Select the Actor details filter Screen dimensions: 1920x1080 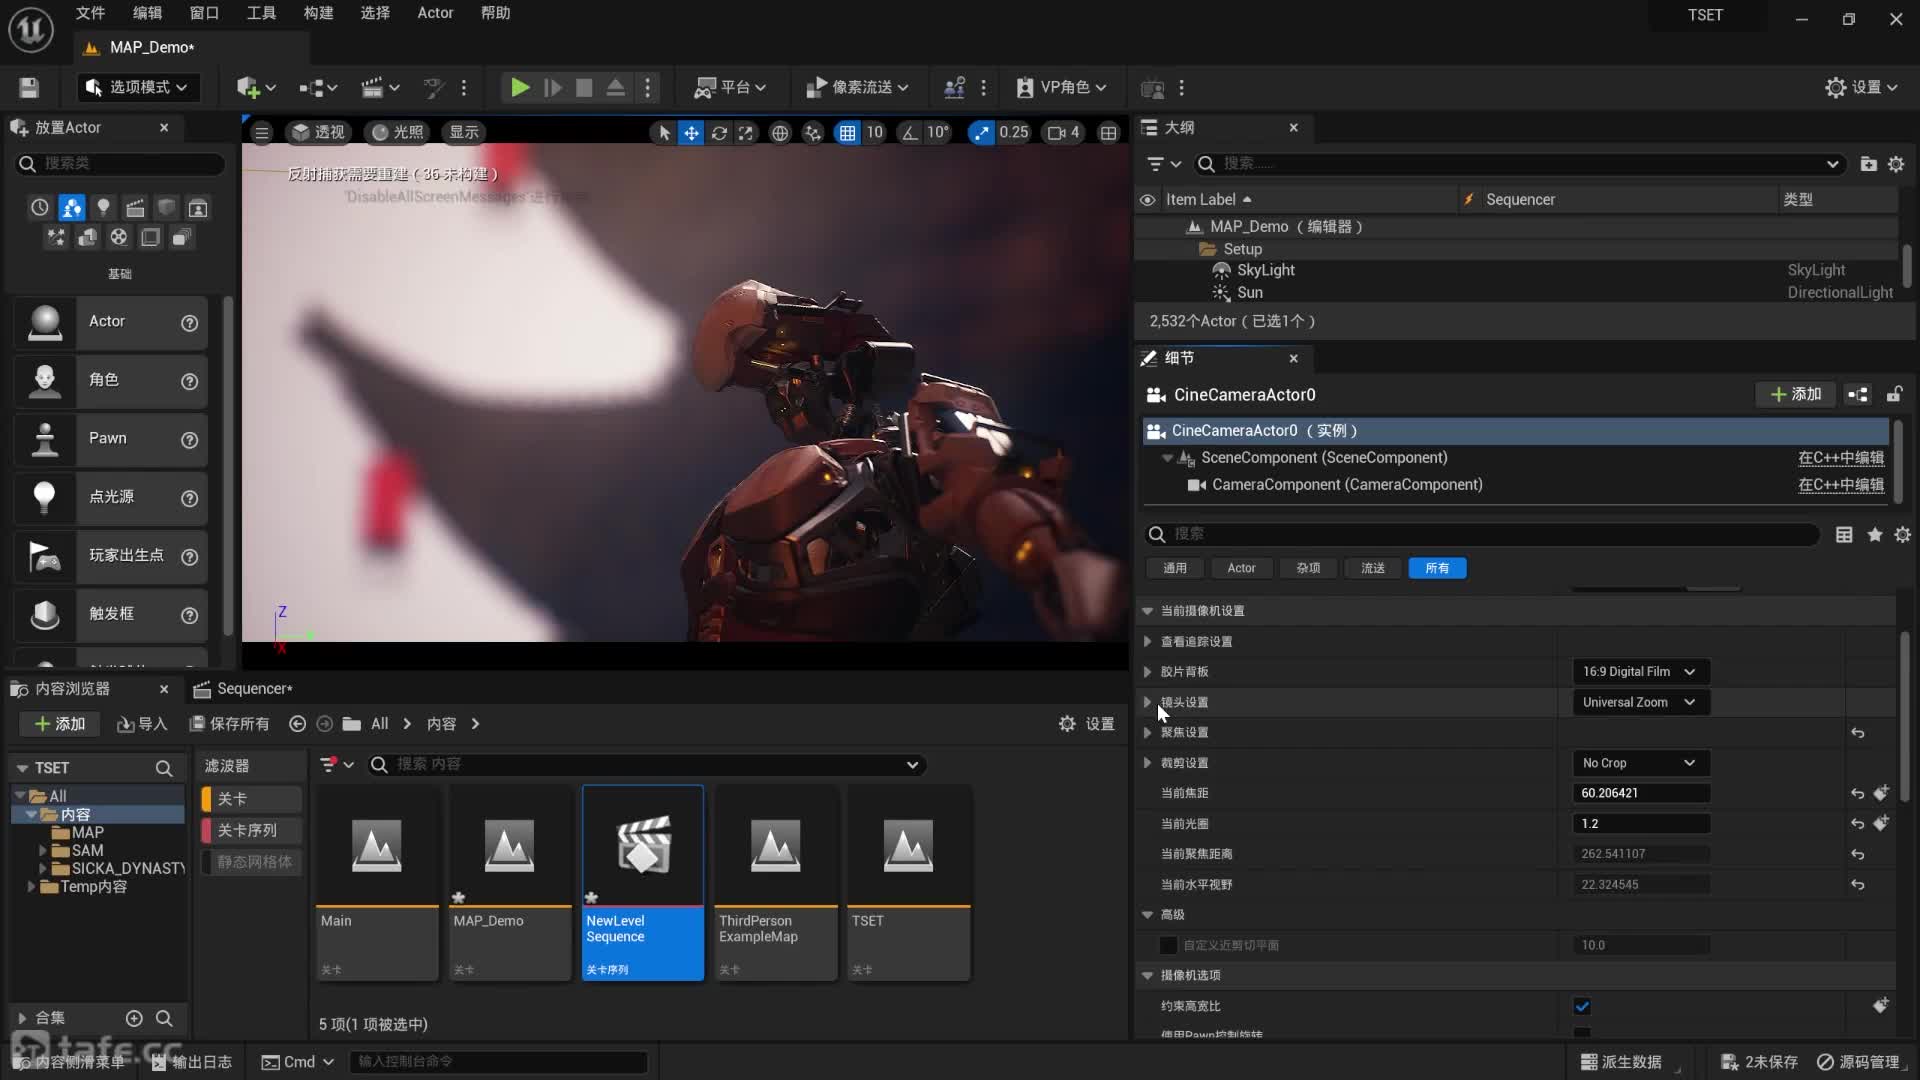(x=1241, y=568)
